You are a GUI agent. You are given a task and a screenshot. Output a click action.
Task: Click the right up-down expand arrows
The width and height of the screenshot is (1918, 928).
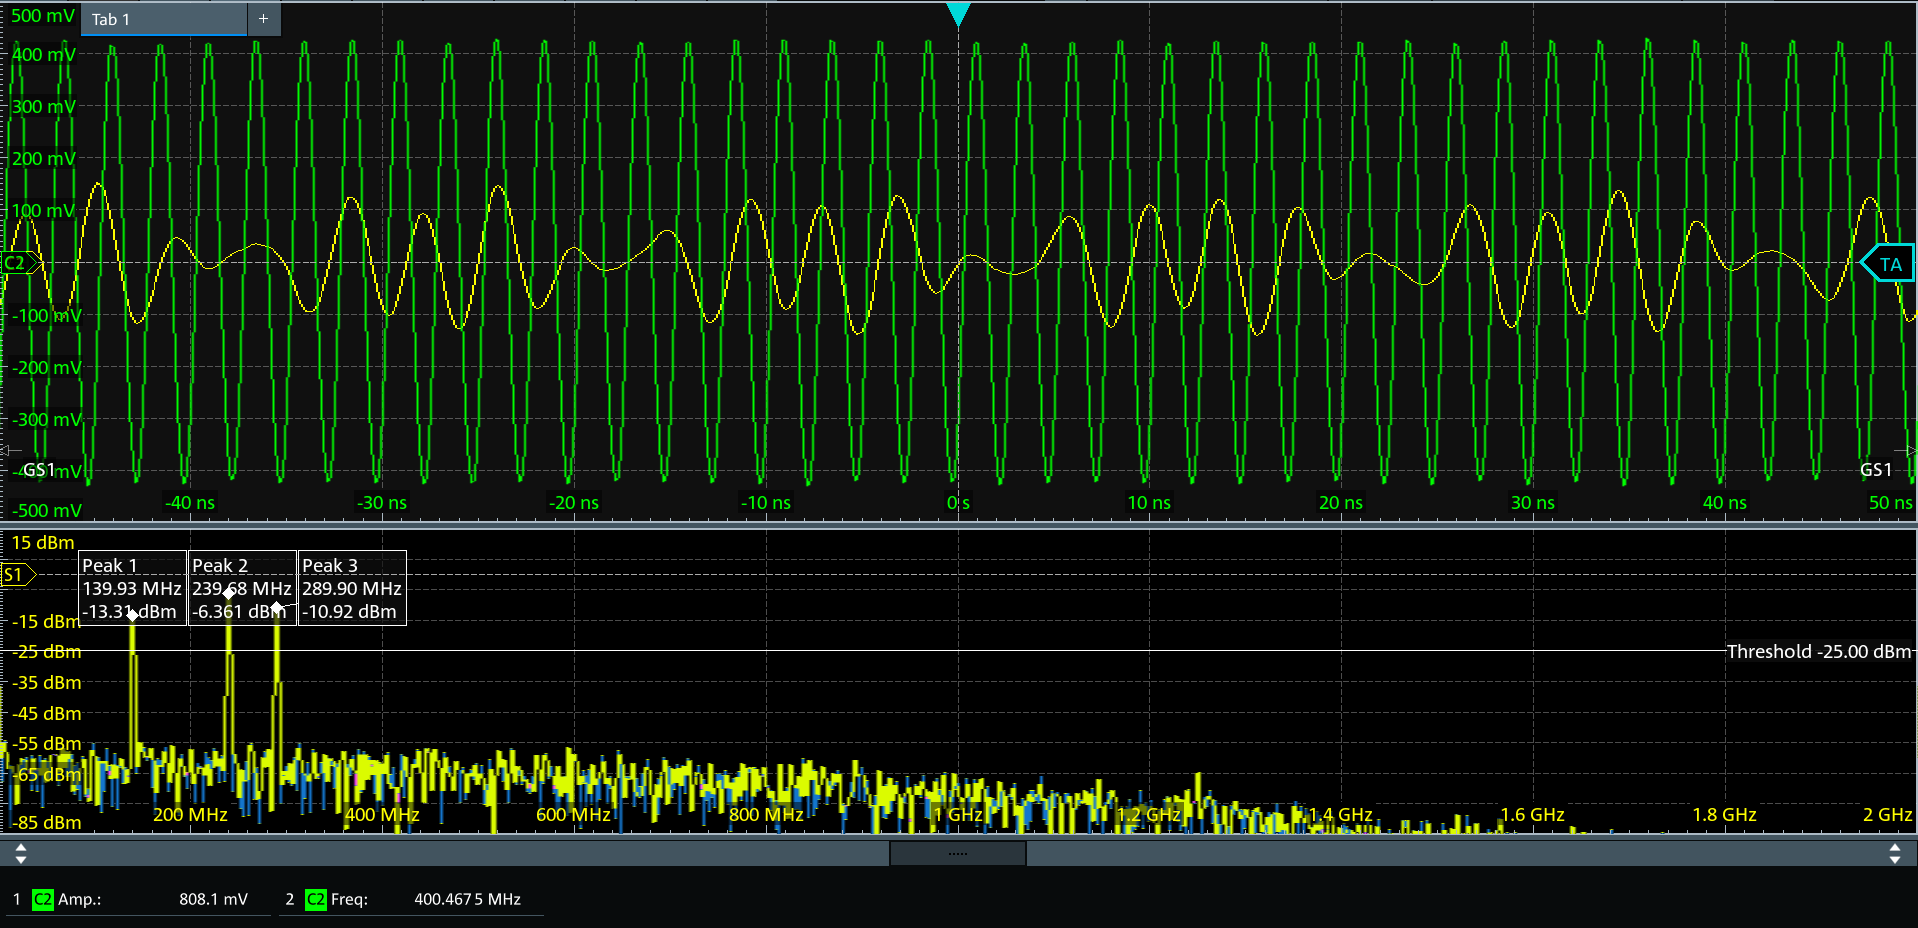coord(1895,853)
